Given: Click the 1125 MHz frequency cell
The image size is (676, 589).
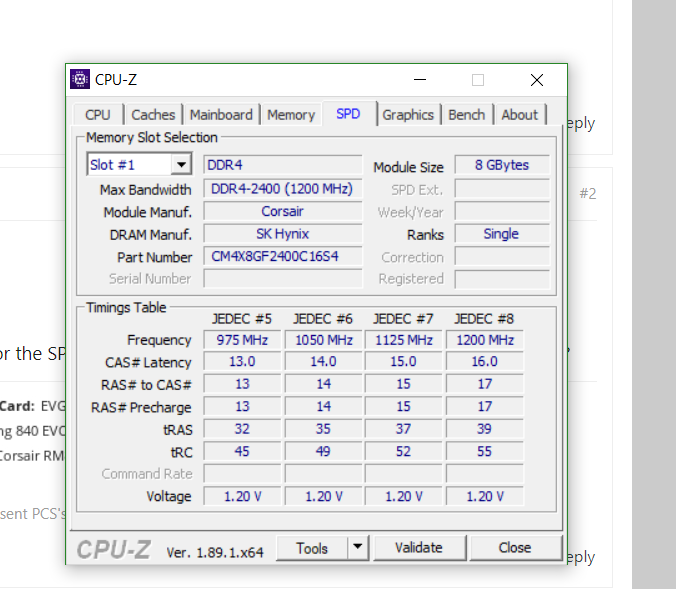Looking at the screenshot, I should (404, 340).
